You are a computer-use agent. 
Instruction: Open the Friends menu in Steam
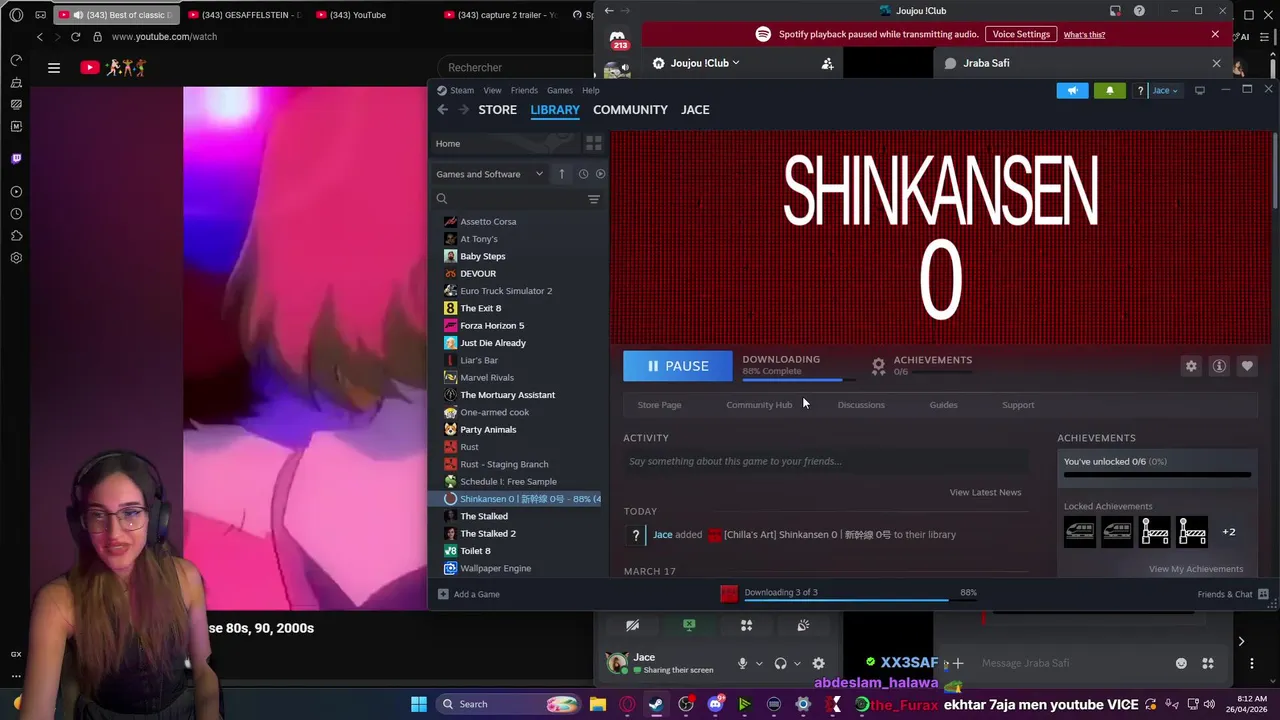tap(524, 90)
